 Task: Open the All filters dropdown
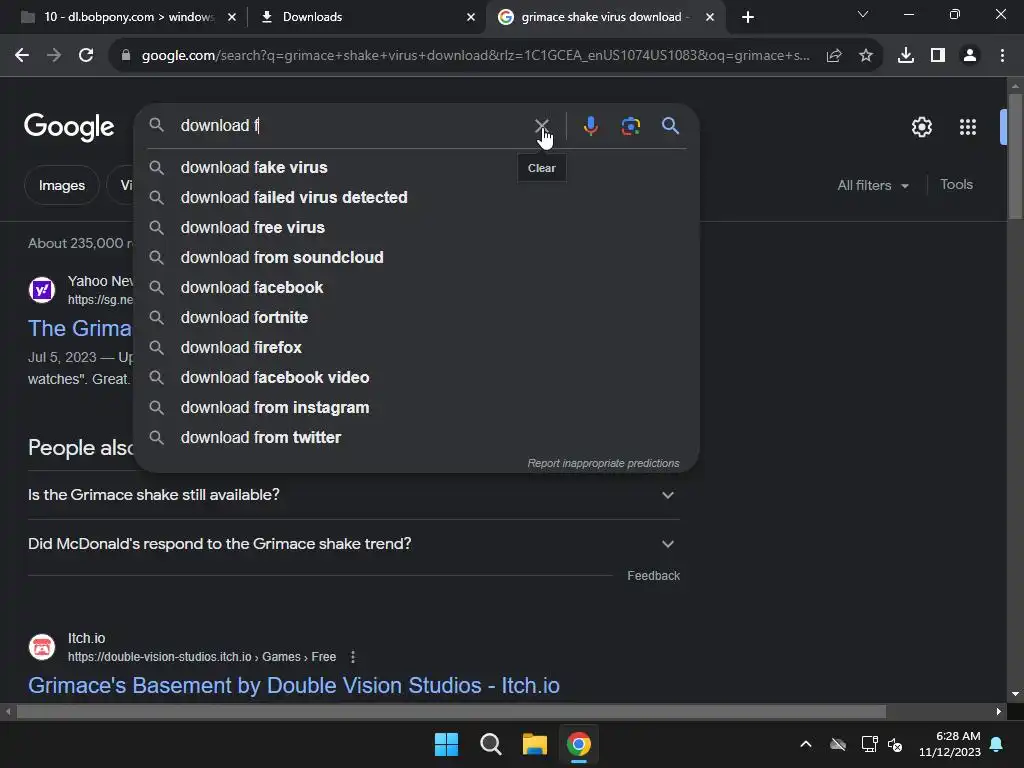click(872, 185)
